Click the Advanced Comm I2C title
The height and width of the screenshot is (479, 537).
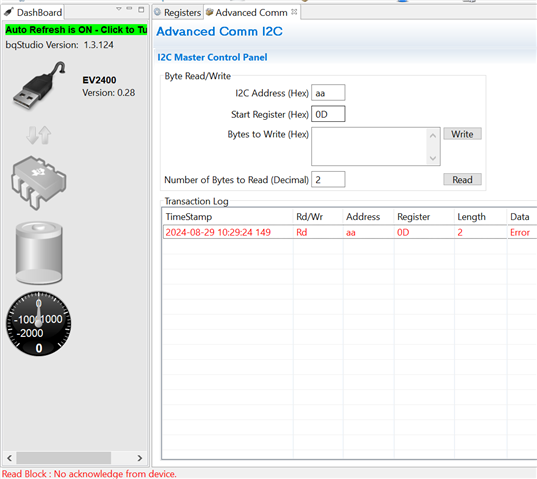click(x=219, y=31)
